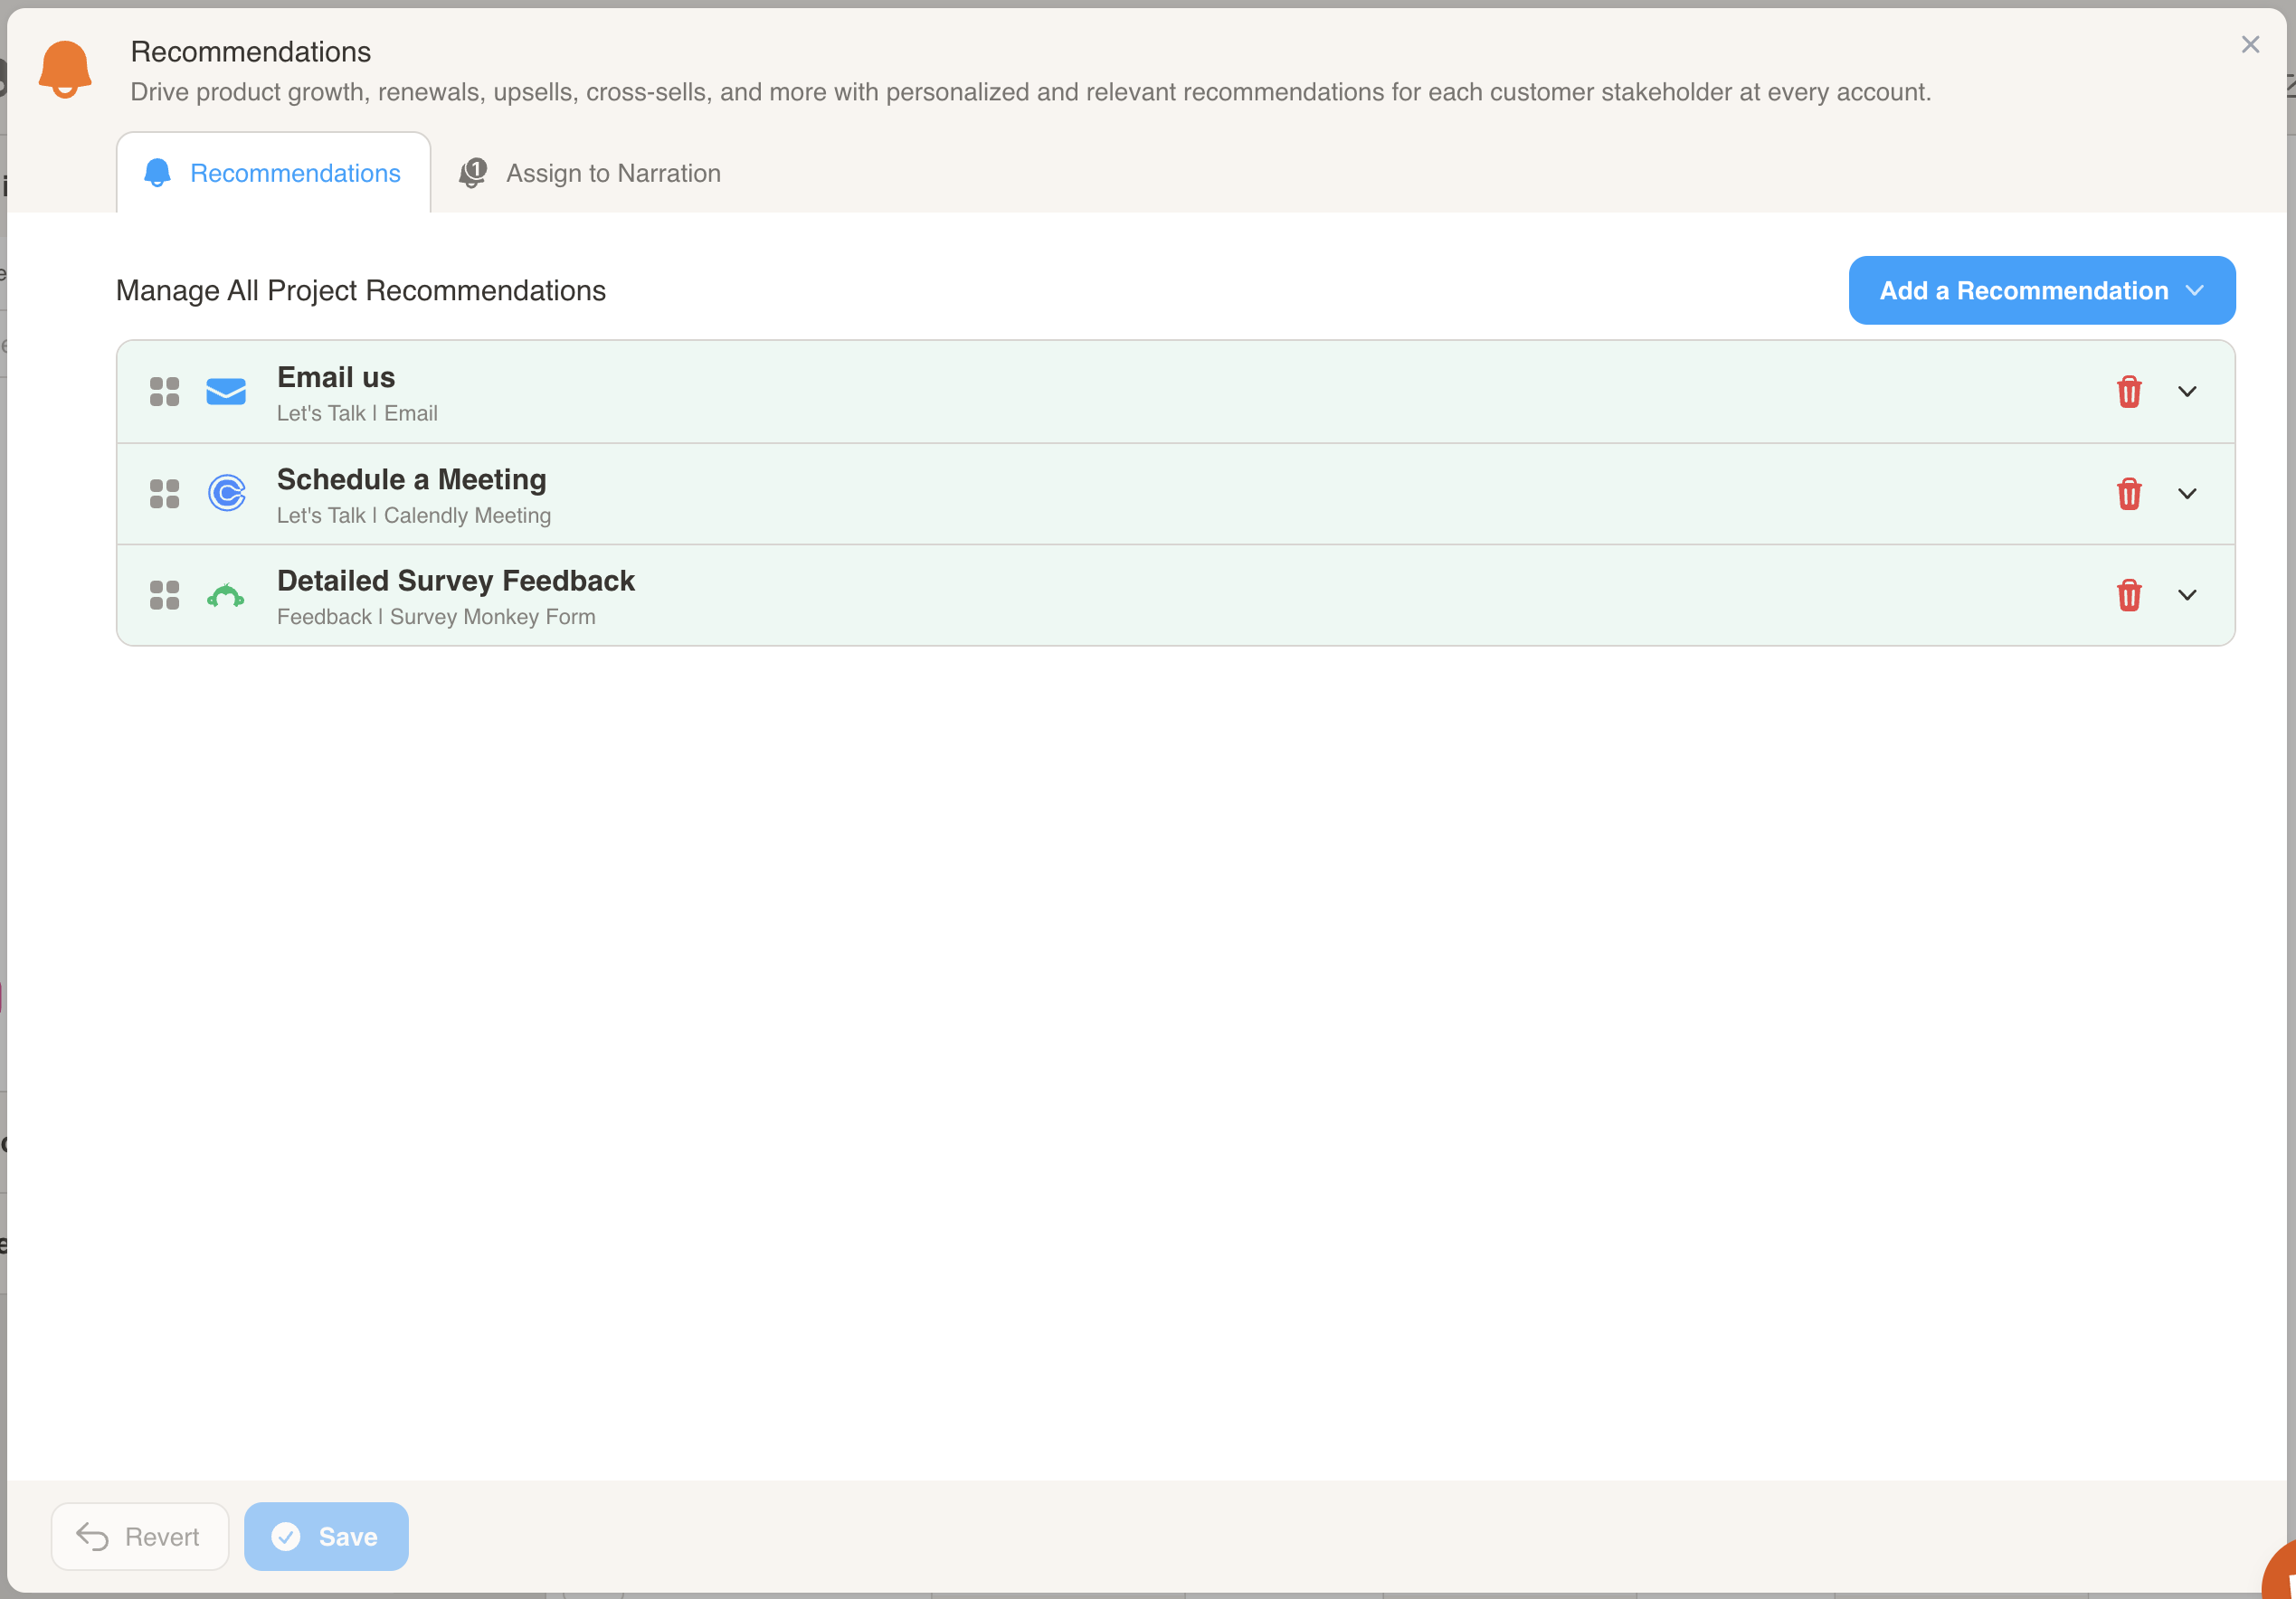Expand the Email us row
The image size is (2296, 1599).
(2187, 392)
